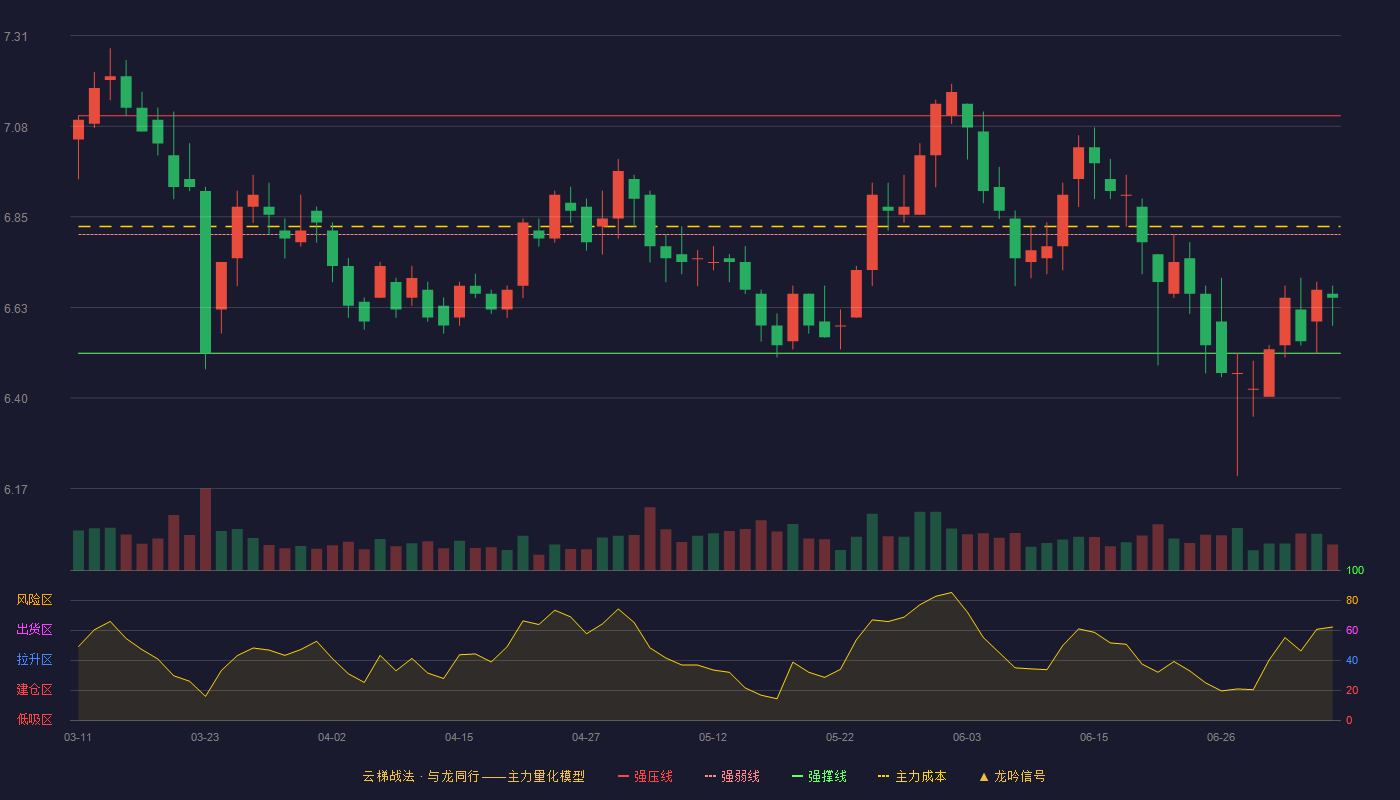Toggle the 强弱线 legend entry
1400x800 pixels.
pyautogui.click(x=732, y=776)
